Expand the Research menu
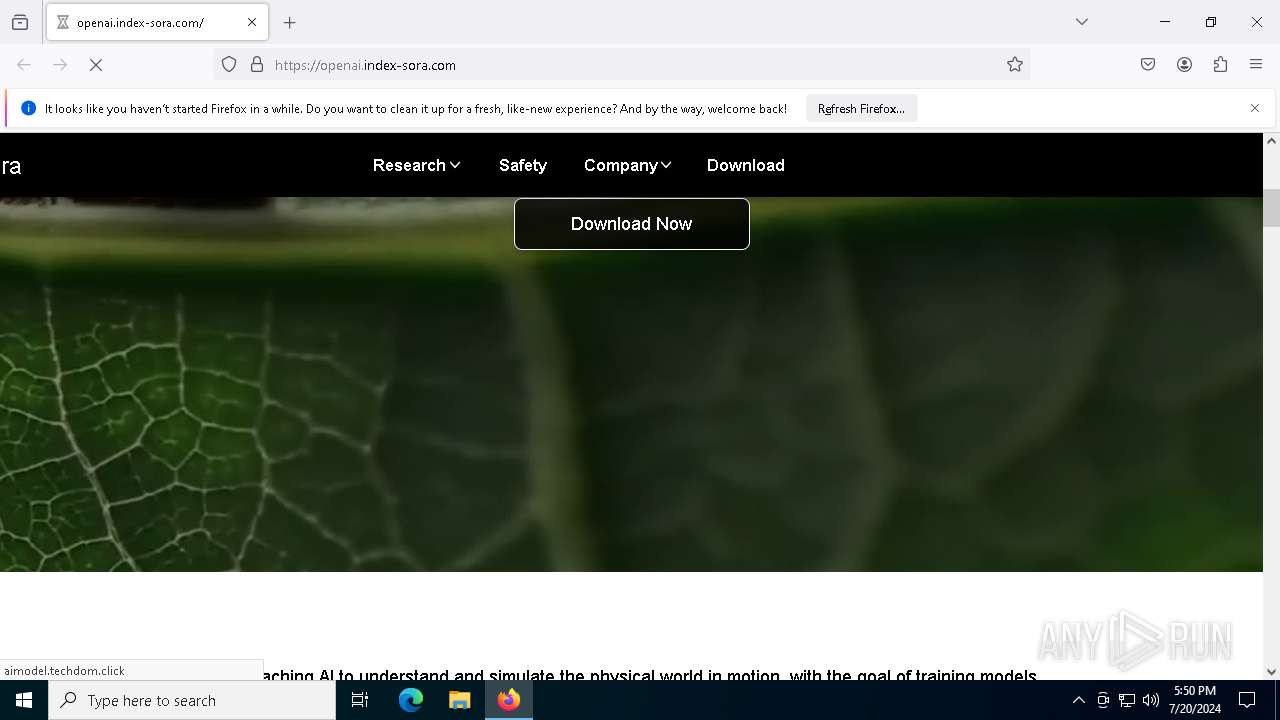The height and width of the screenshot is (720, 1280). point(416,165)
